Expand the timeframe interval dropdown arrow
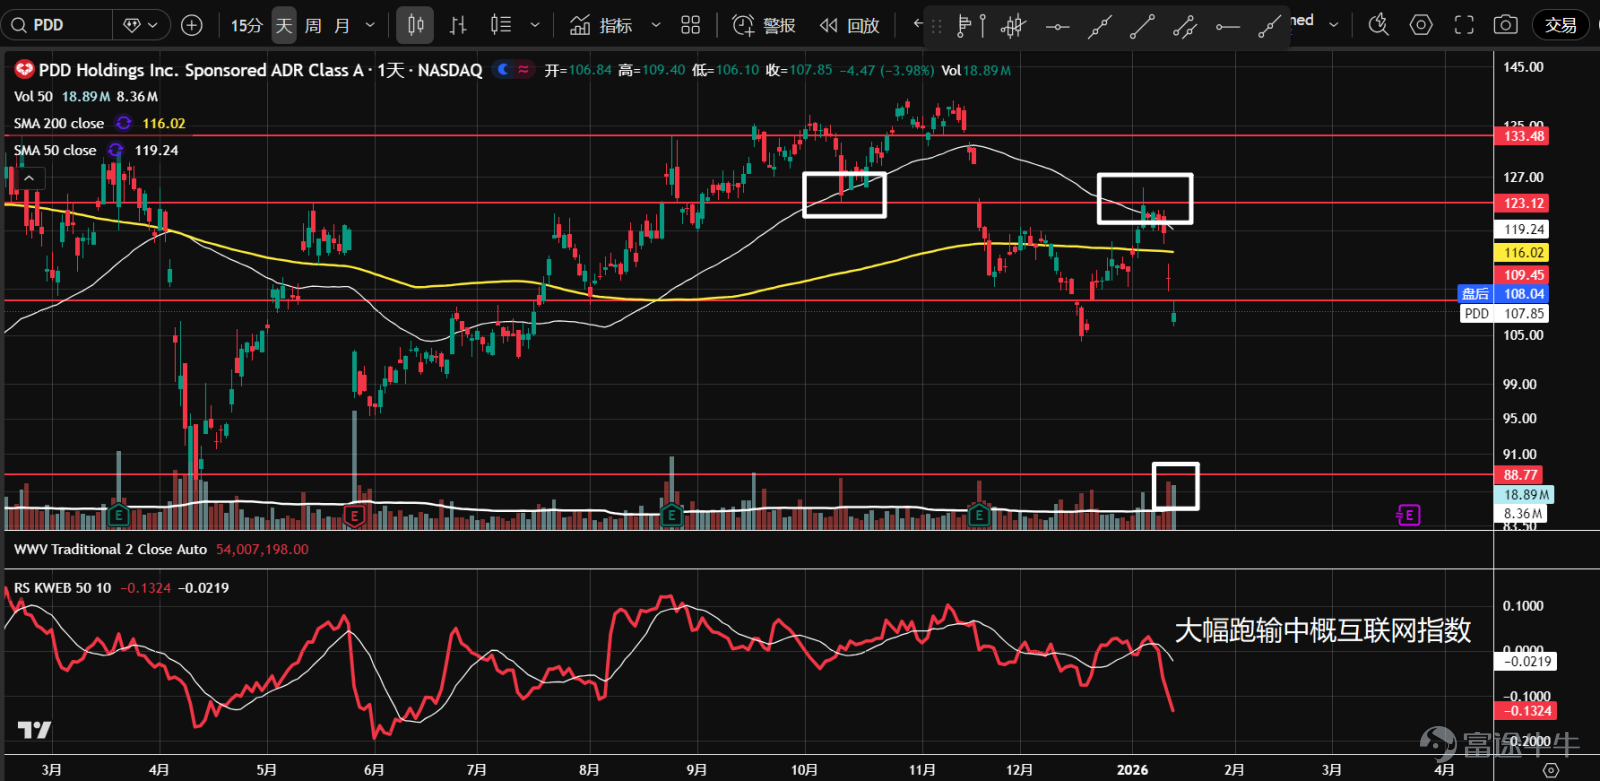 point(371,25)
